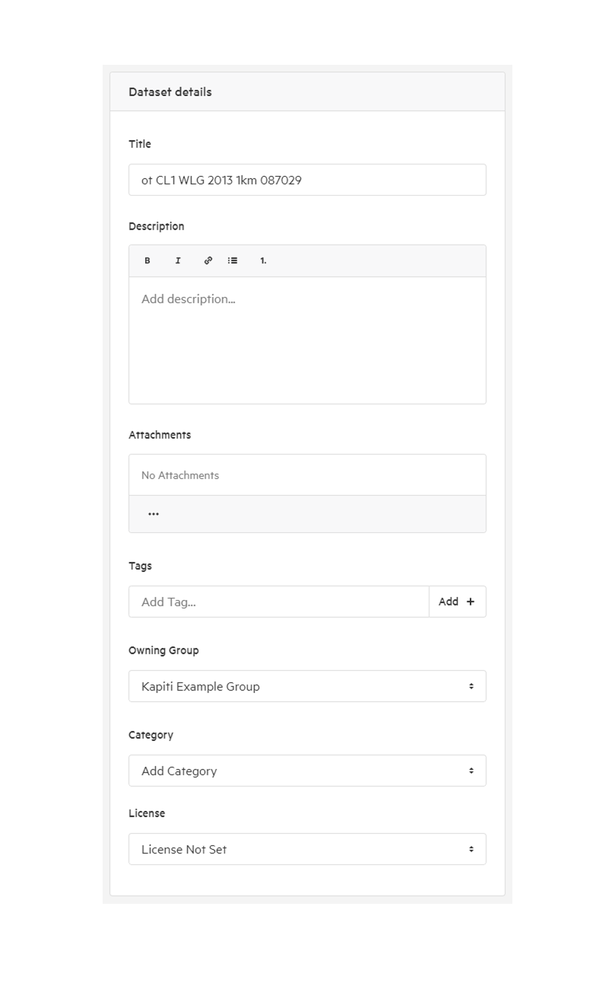Click the Add button beside the tag field
614x1000 pixels.
[457, 601]
